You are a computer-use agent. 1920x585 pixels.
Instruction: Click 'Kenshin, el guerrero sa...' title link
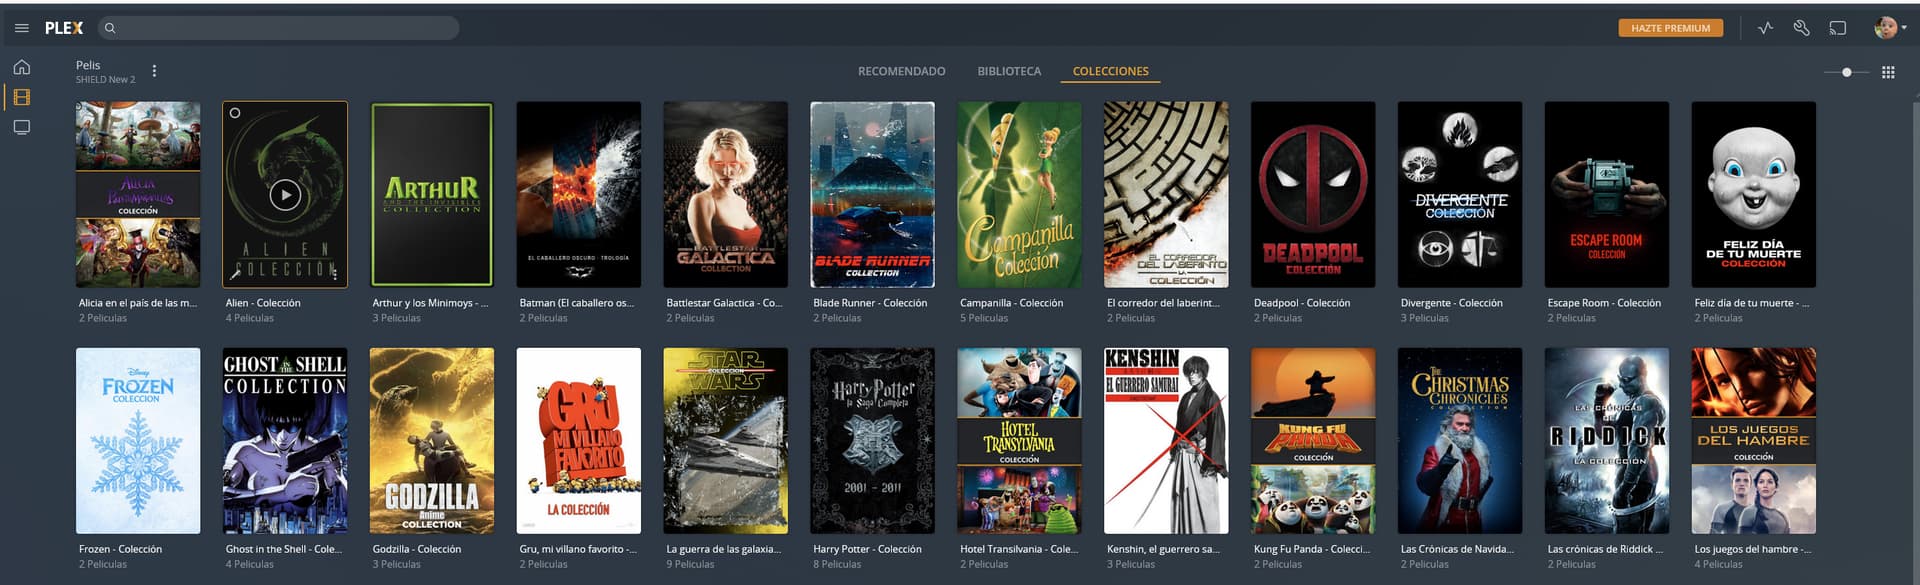pos(1163,549)
